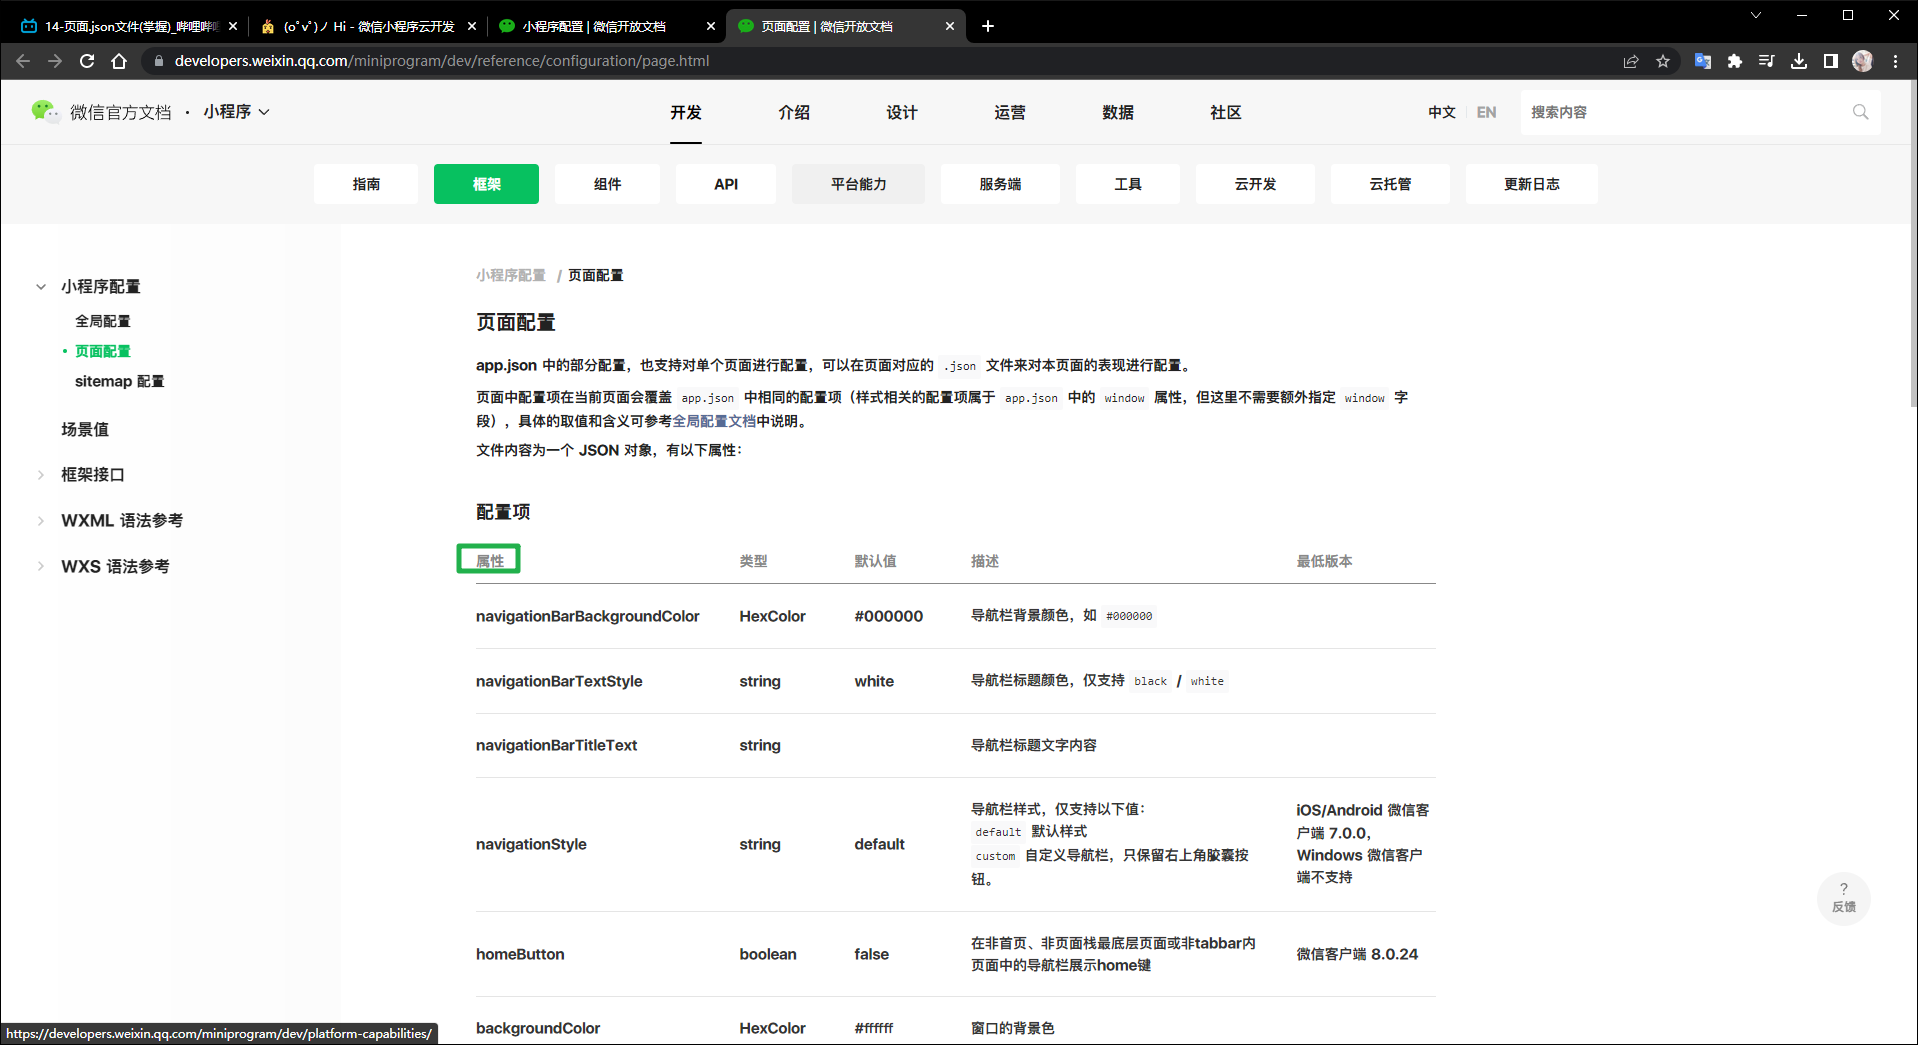Toggle the browser side panel

pos(1831,61)
